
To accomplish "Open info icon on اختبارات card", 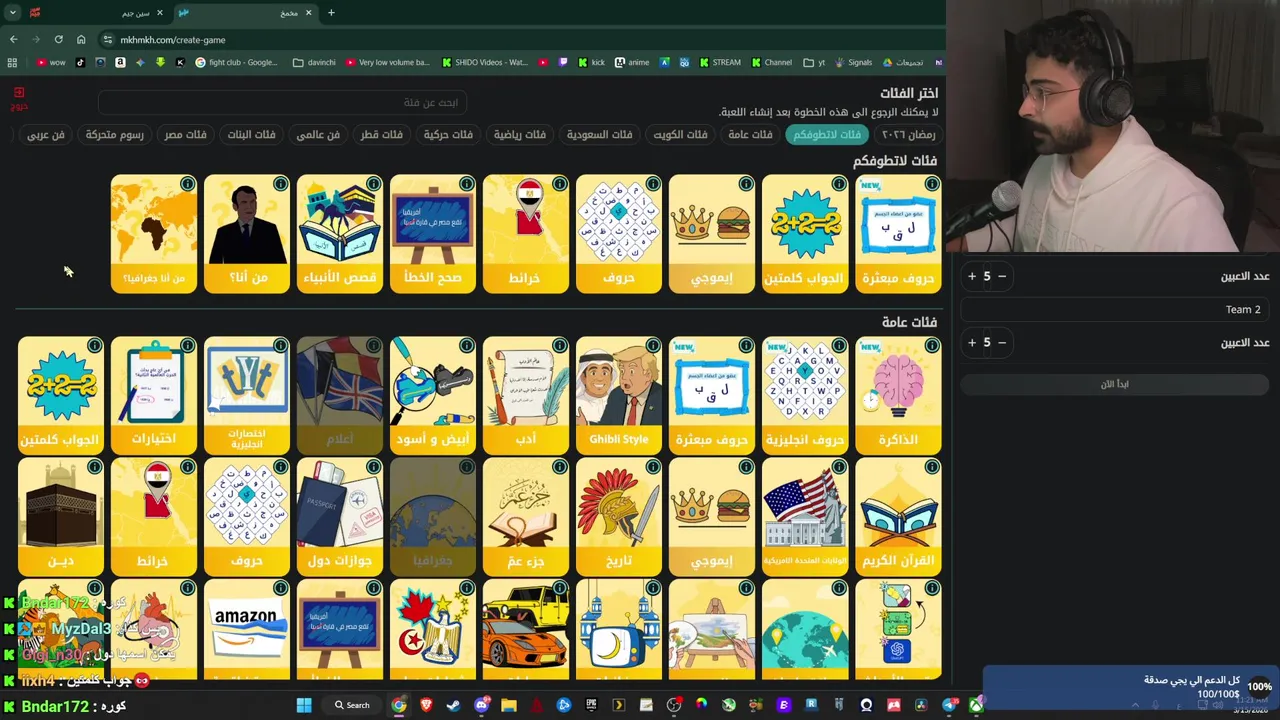I will [187, 346].
